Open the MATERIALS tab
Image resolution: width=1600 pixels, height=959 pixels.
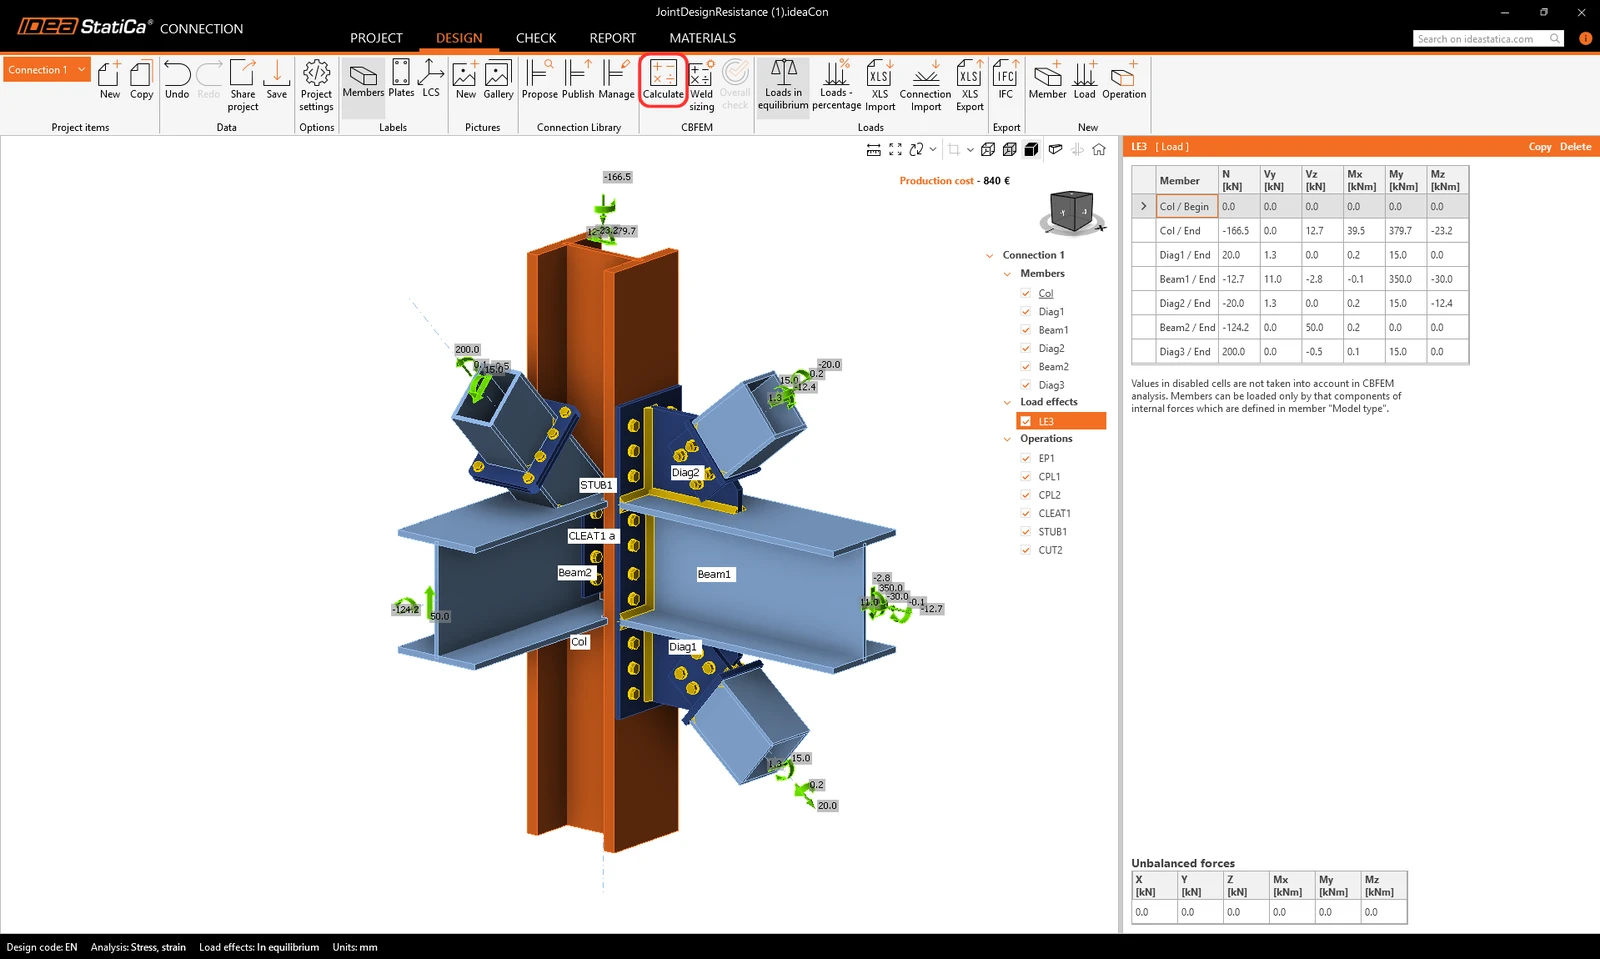click(703, 38)
